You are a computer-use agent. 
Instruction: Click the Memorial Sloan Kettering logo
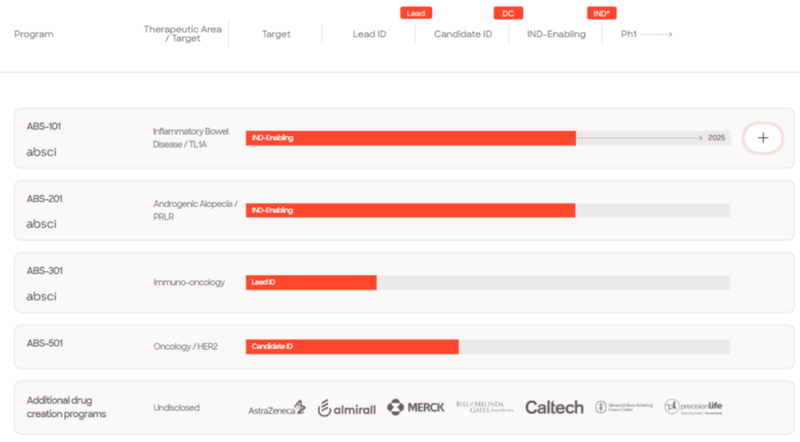coord(623,408)
